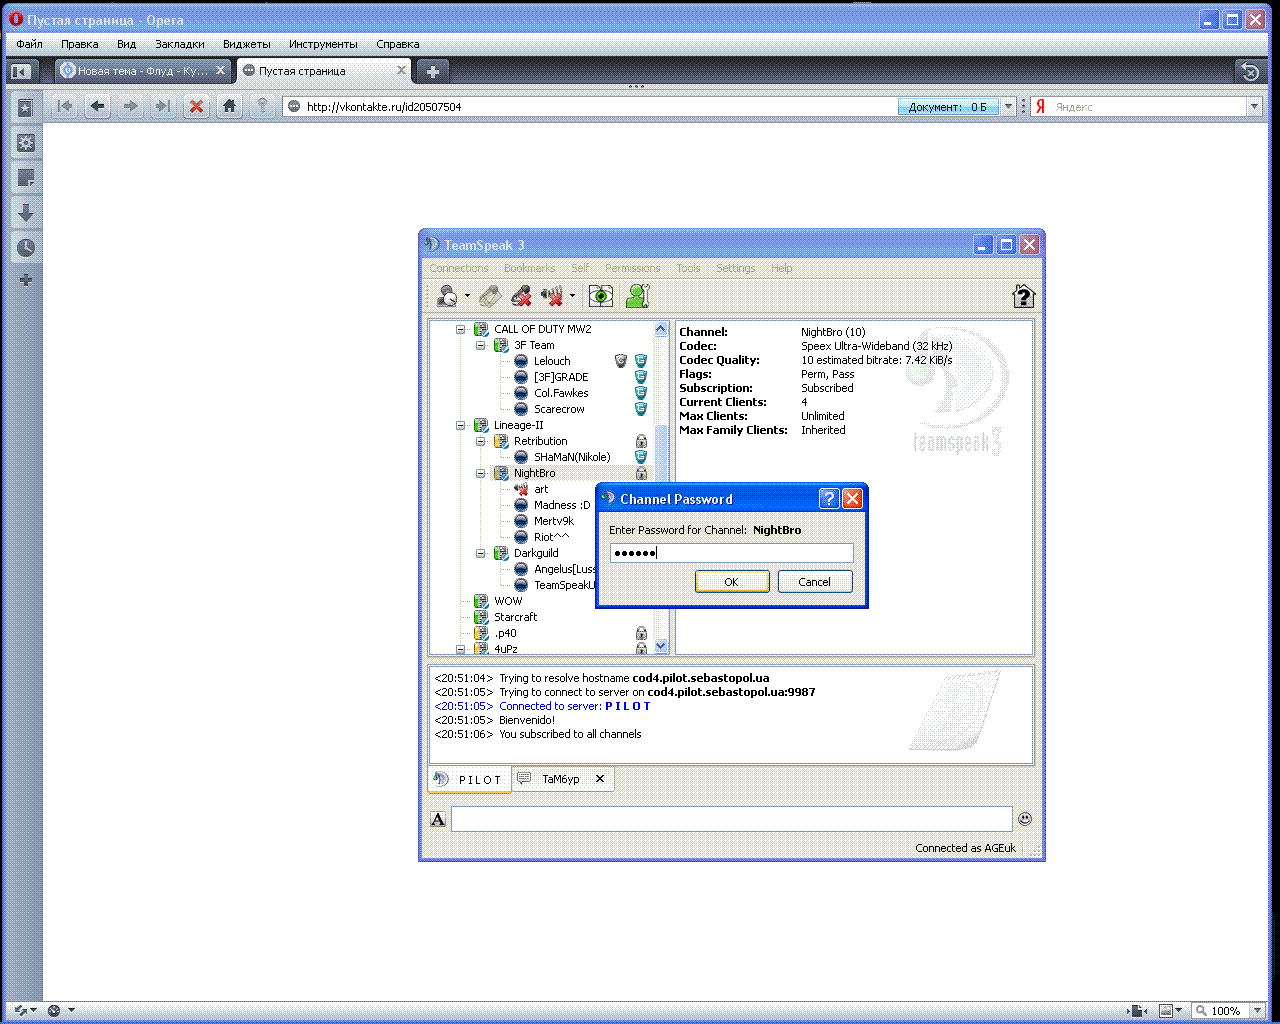Viewport: 1280px width, 1024px height.
Task: Open the Opera history clock panel
Action: tap(26, 247)
